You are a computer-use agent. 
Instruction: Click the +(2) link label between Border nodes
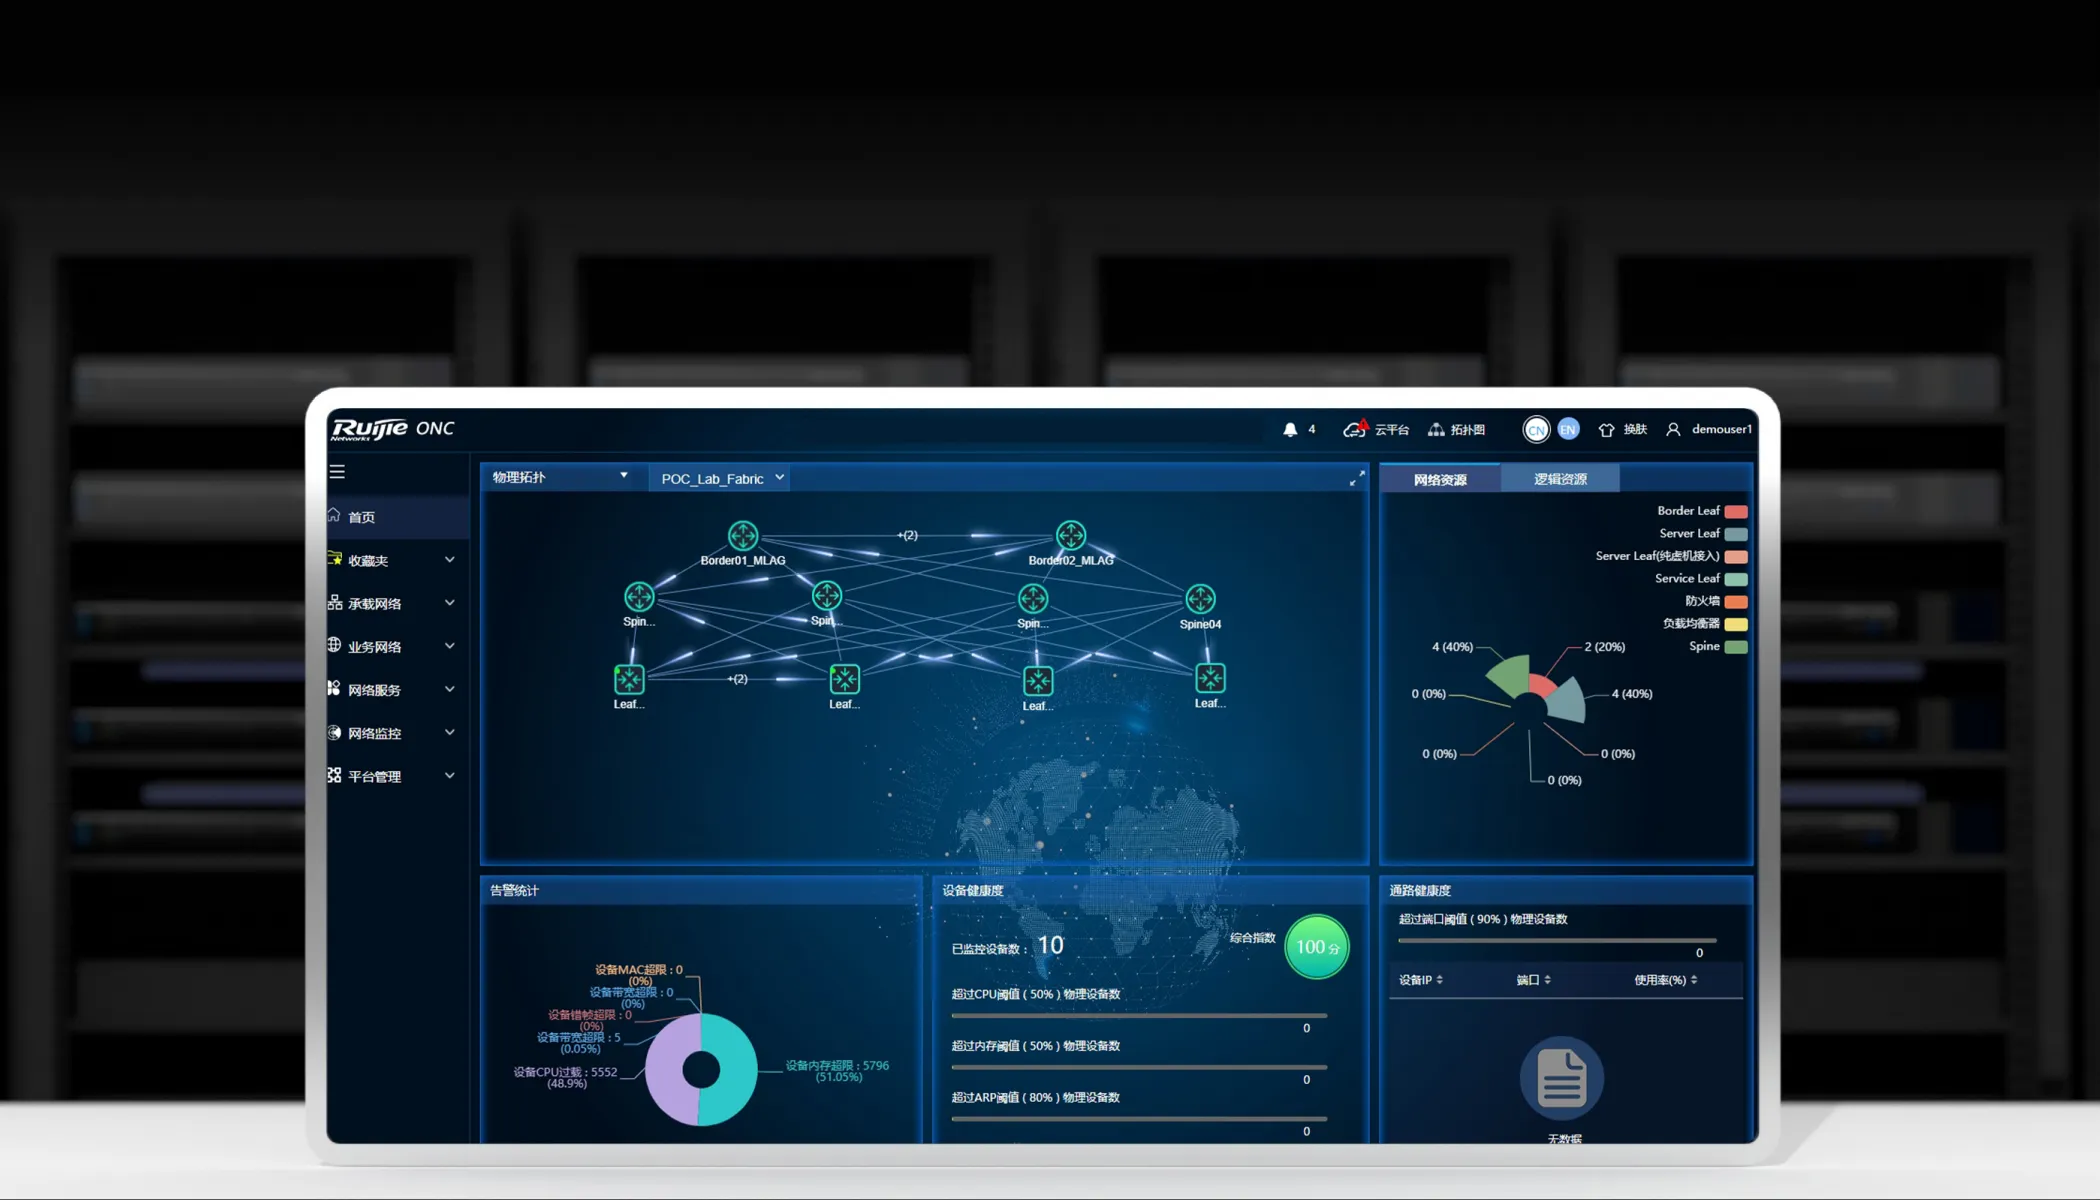(907, 535)
